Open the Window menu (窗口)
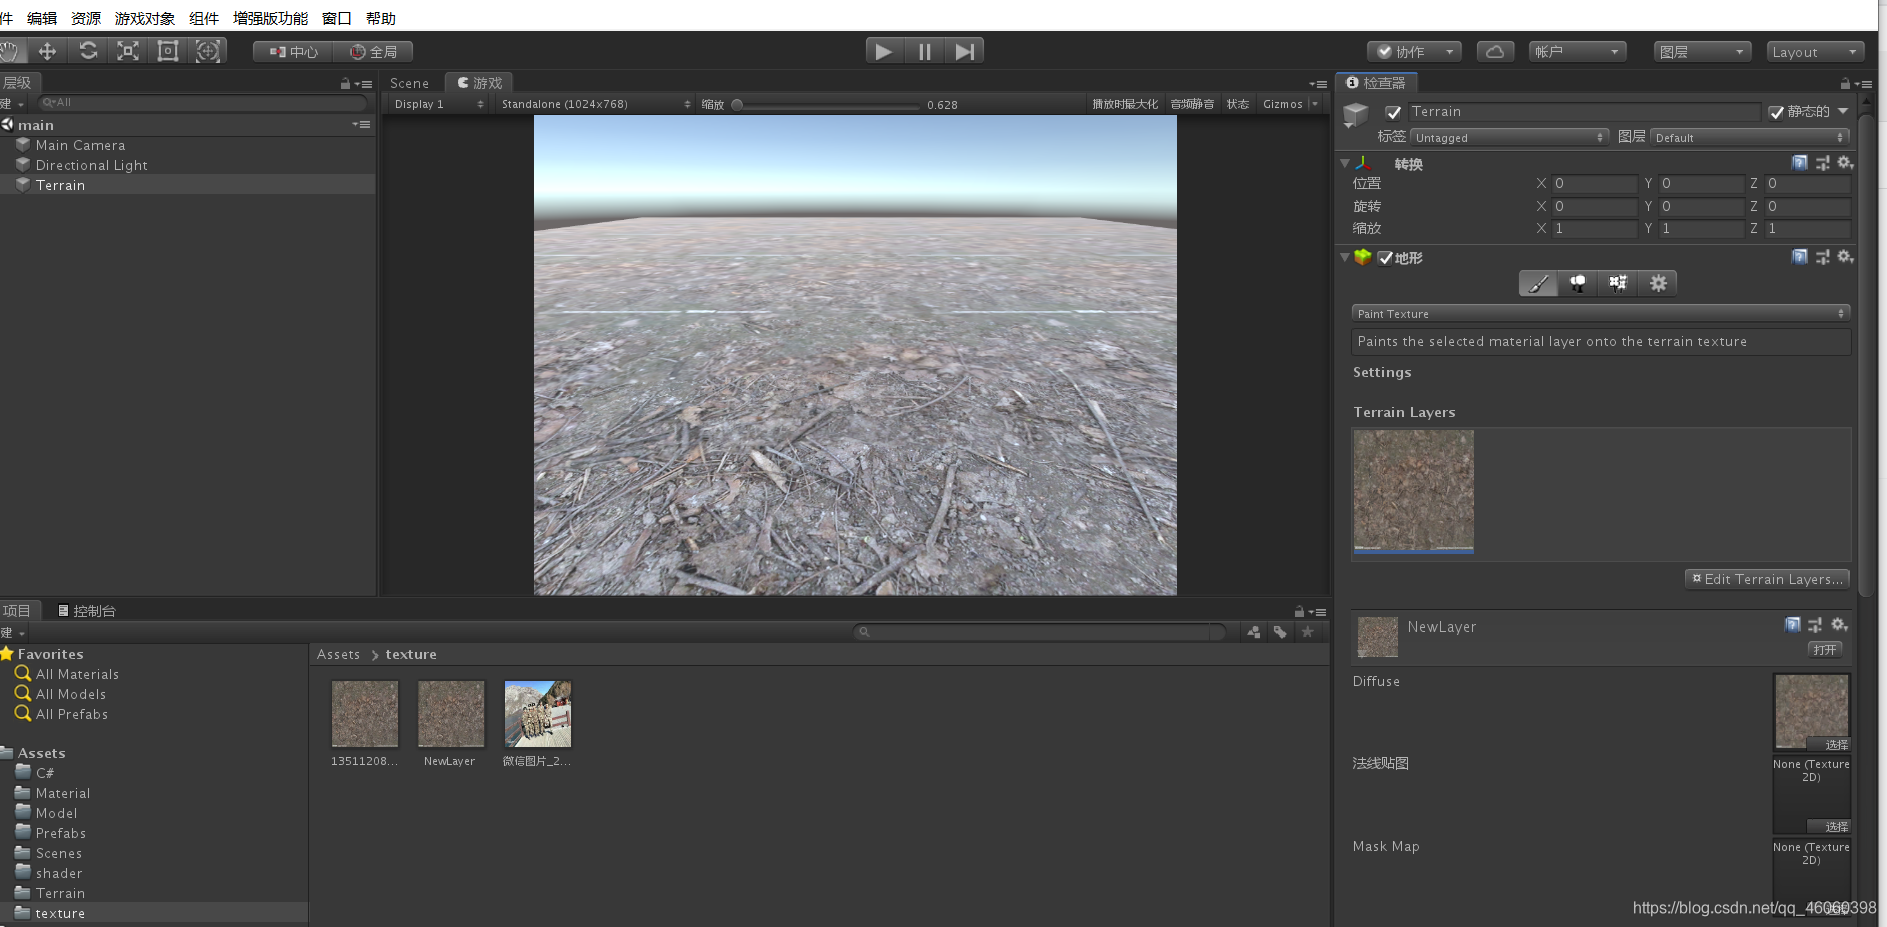1887x927 pixels. pyautogui.click(x=337, y=18)
